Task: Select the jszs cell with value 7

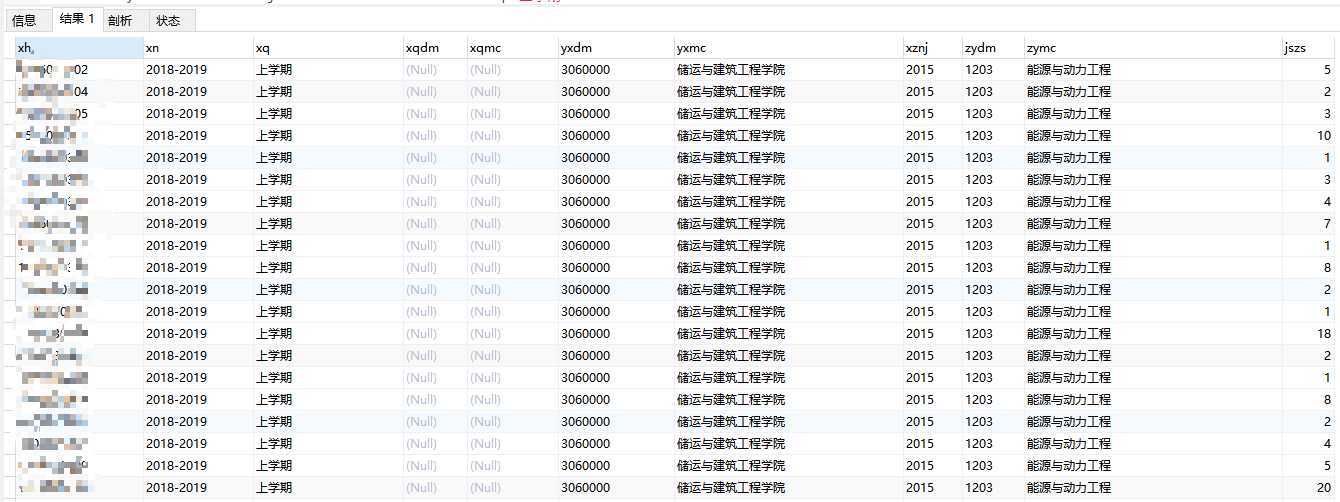Action: [x=1308, y=224]
